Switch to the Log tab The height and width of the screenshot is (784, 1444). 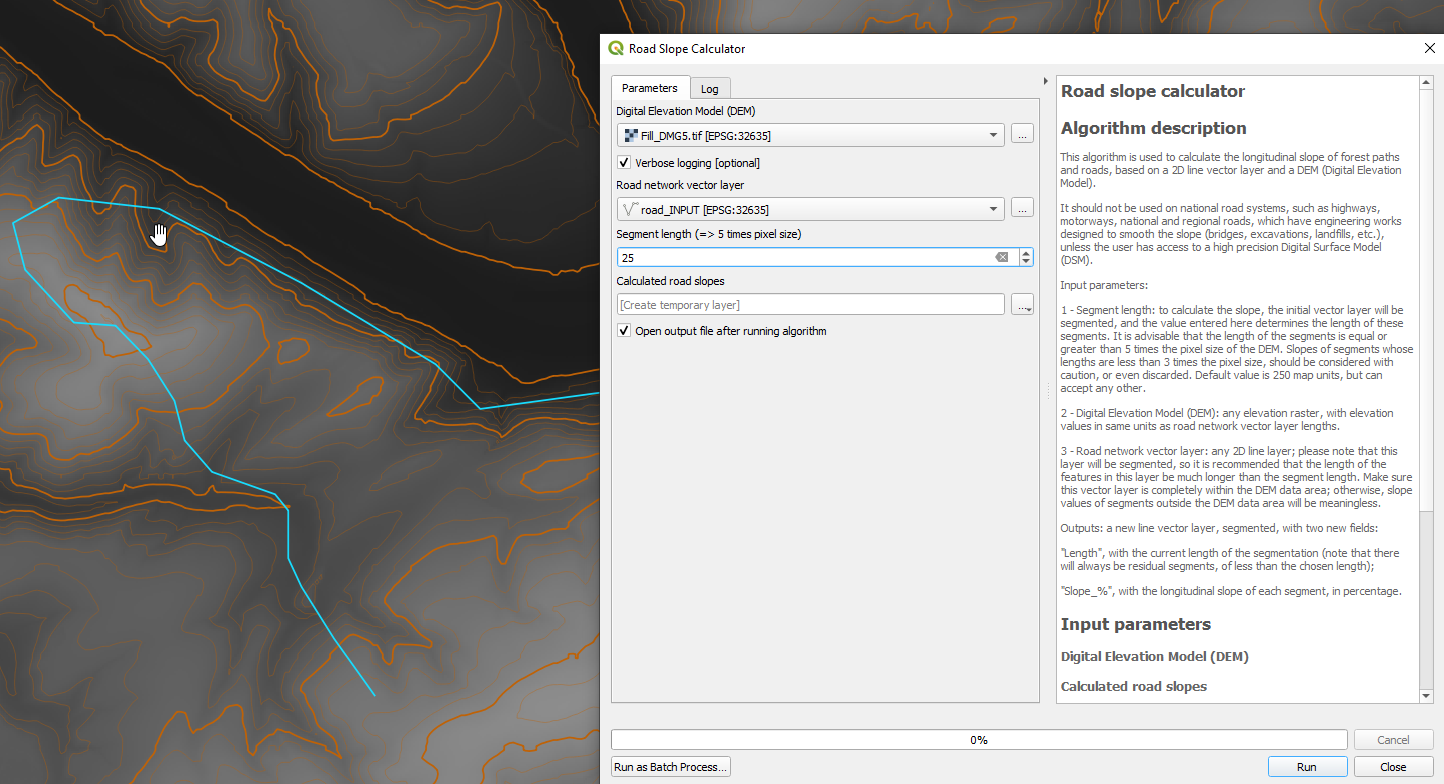point(710,89)
